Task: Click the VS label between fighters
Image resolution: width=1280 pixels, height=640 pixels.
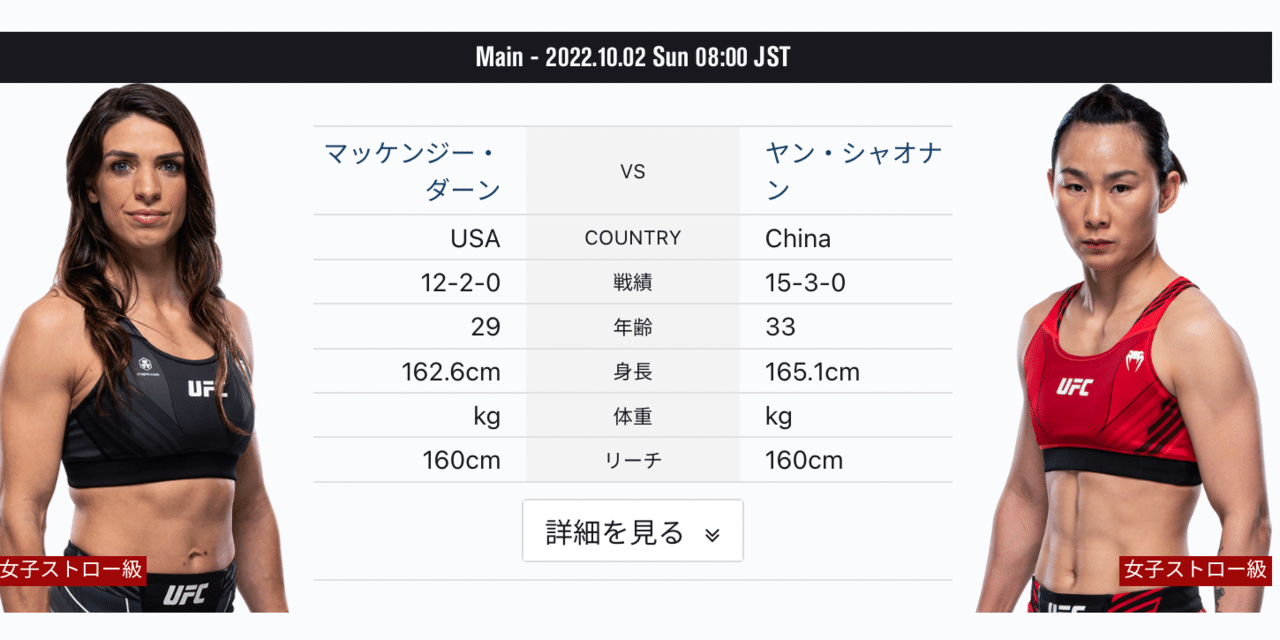Action: [633, 170]
